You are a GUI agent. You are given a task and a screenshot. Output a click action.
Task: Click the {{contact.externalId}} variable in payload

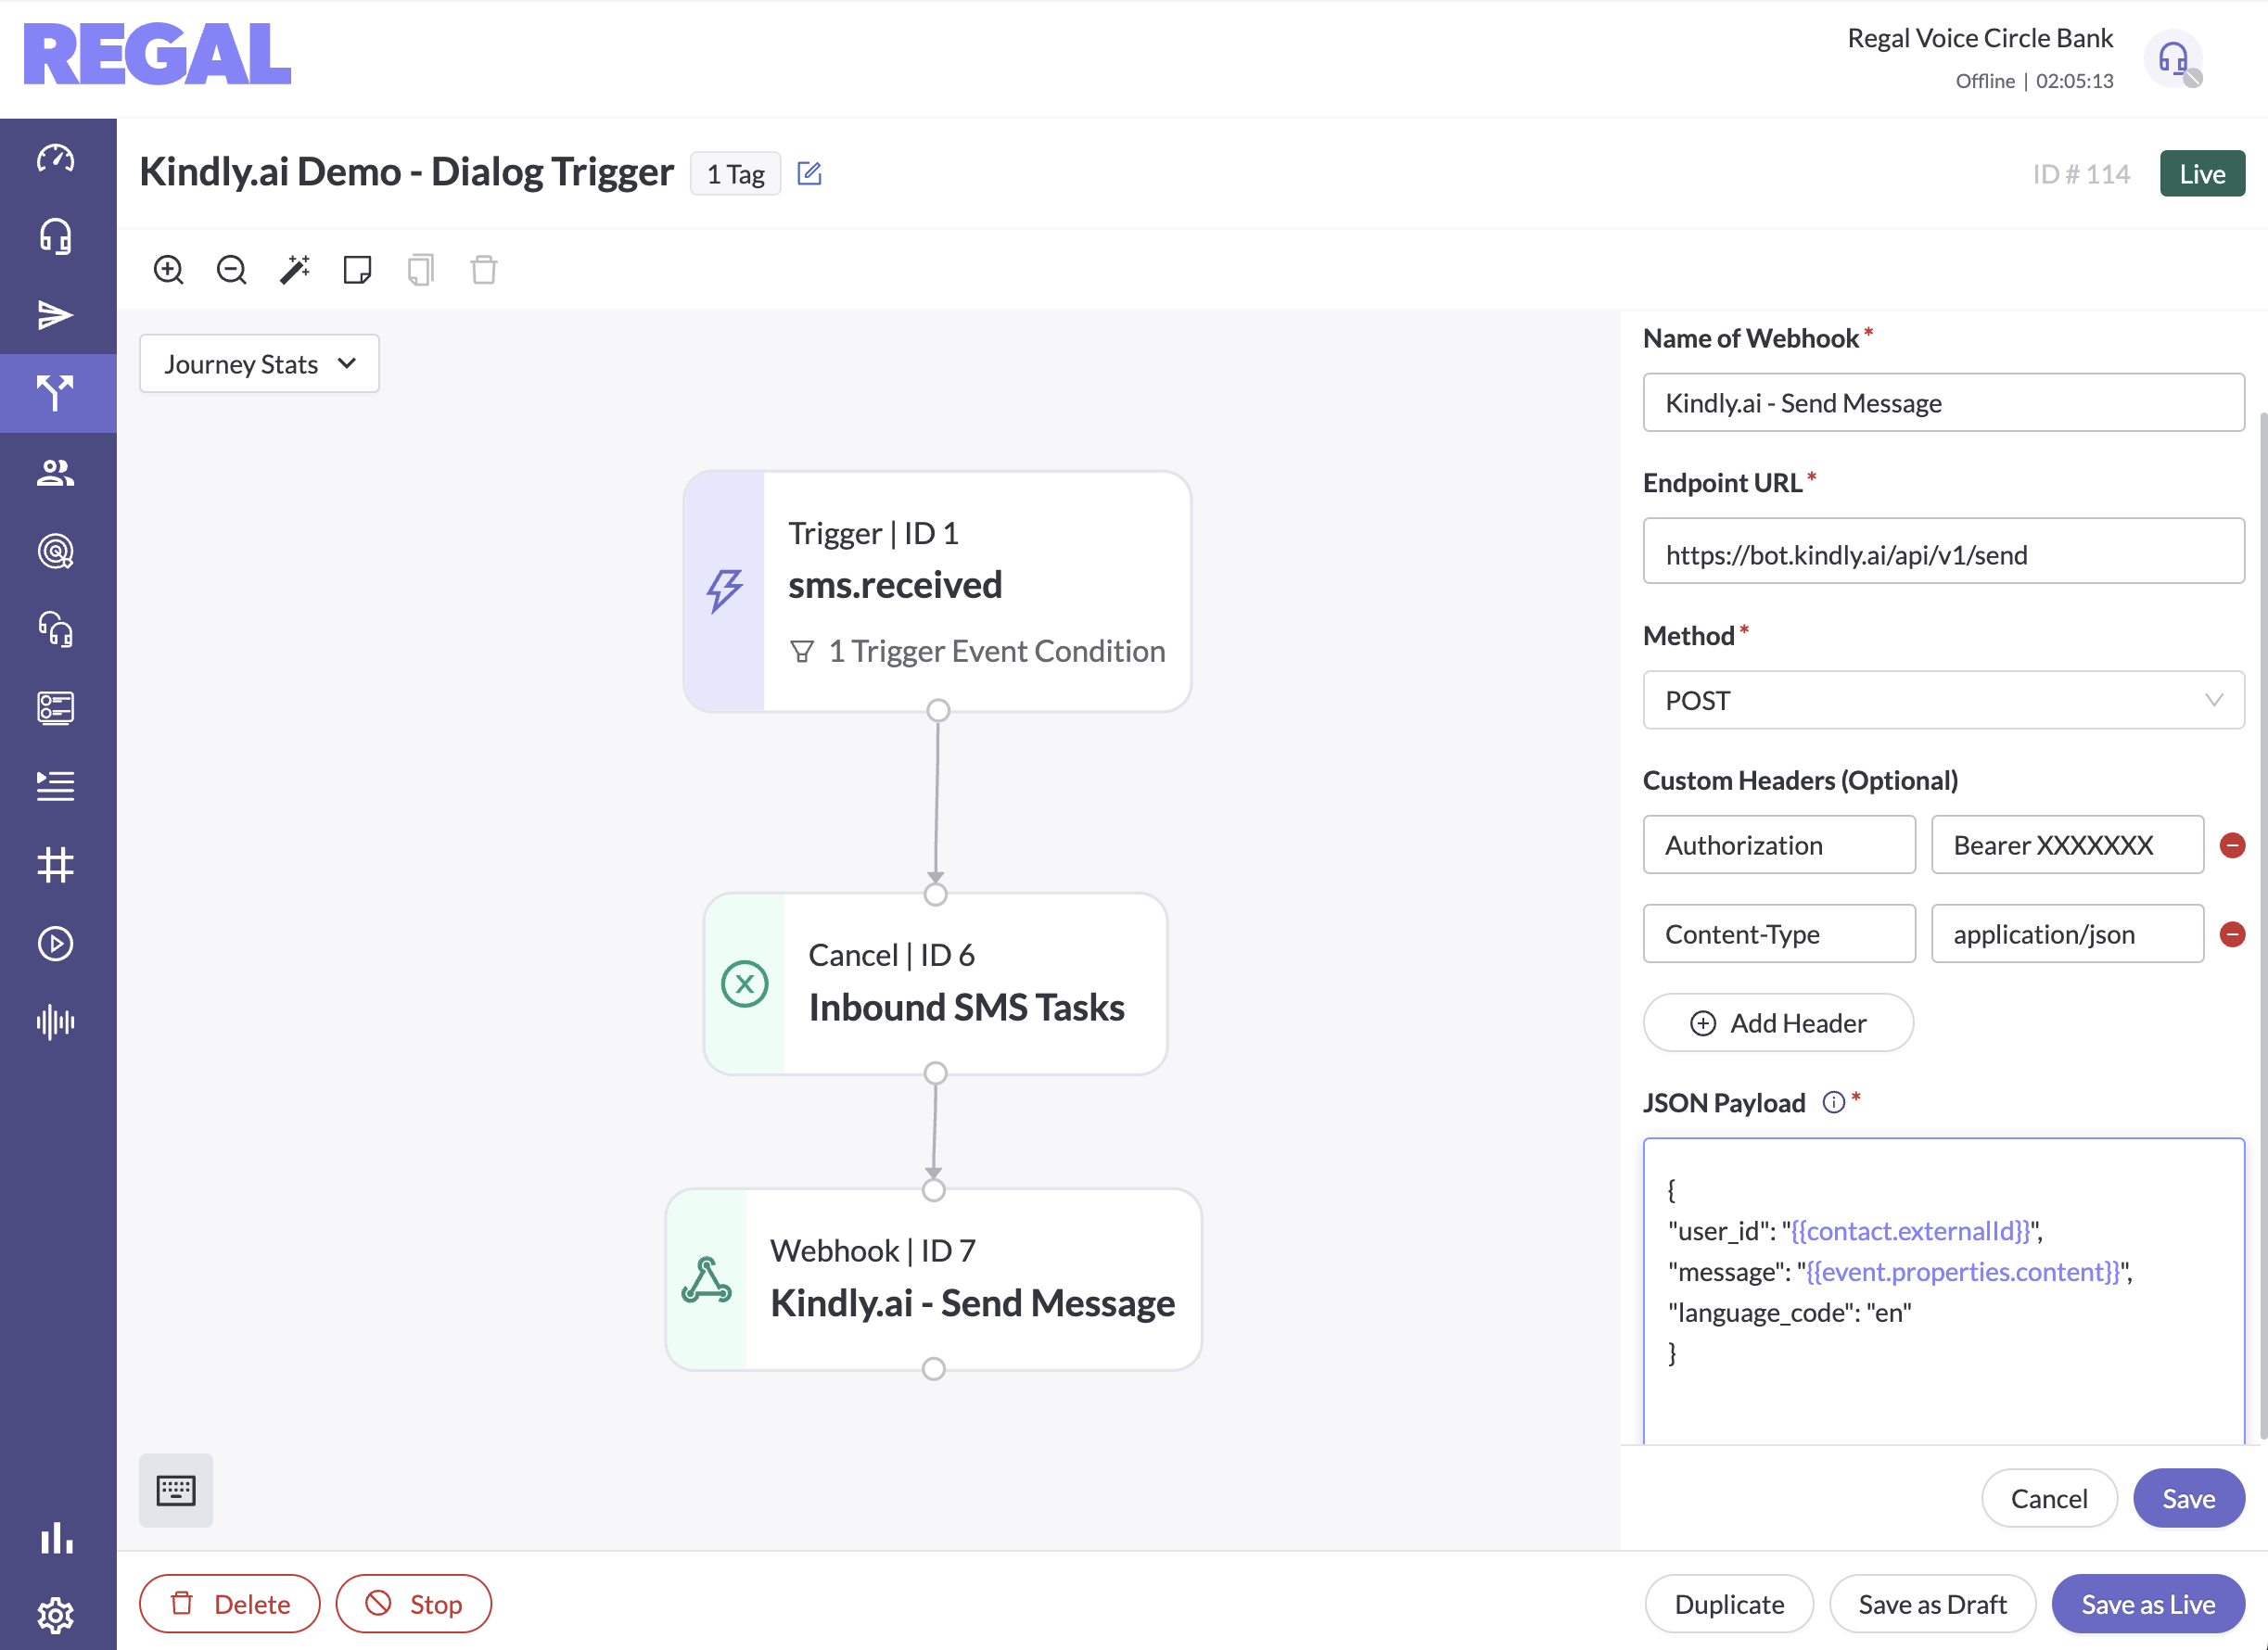coord(1909,1230)
